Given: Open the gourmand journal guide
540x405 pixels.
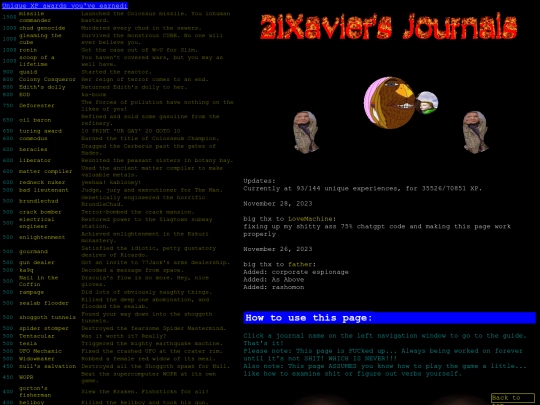Looking at the screenshot, I should 33,251.
